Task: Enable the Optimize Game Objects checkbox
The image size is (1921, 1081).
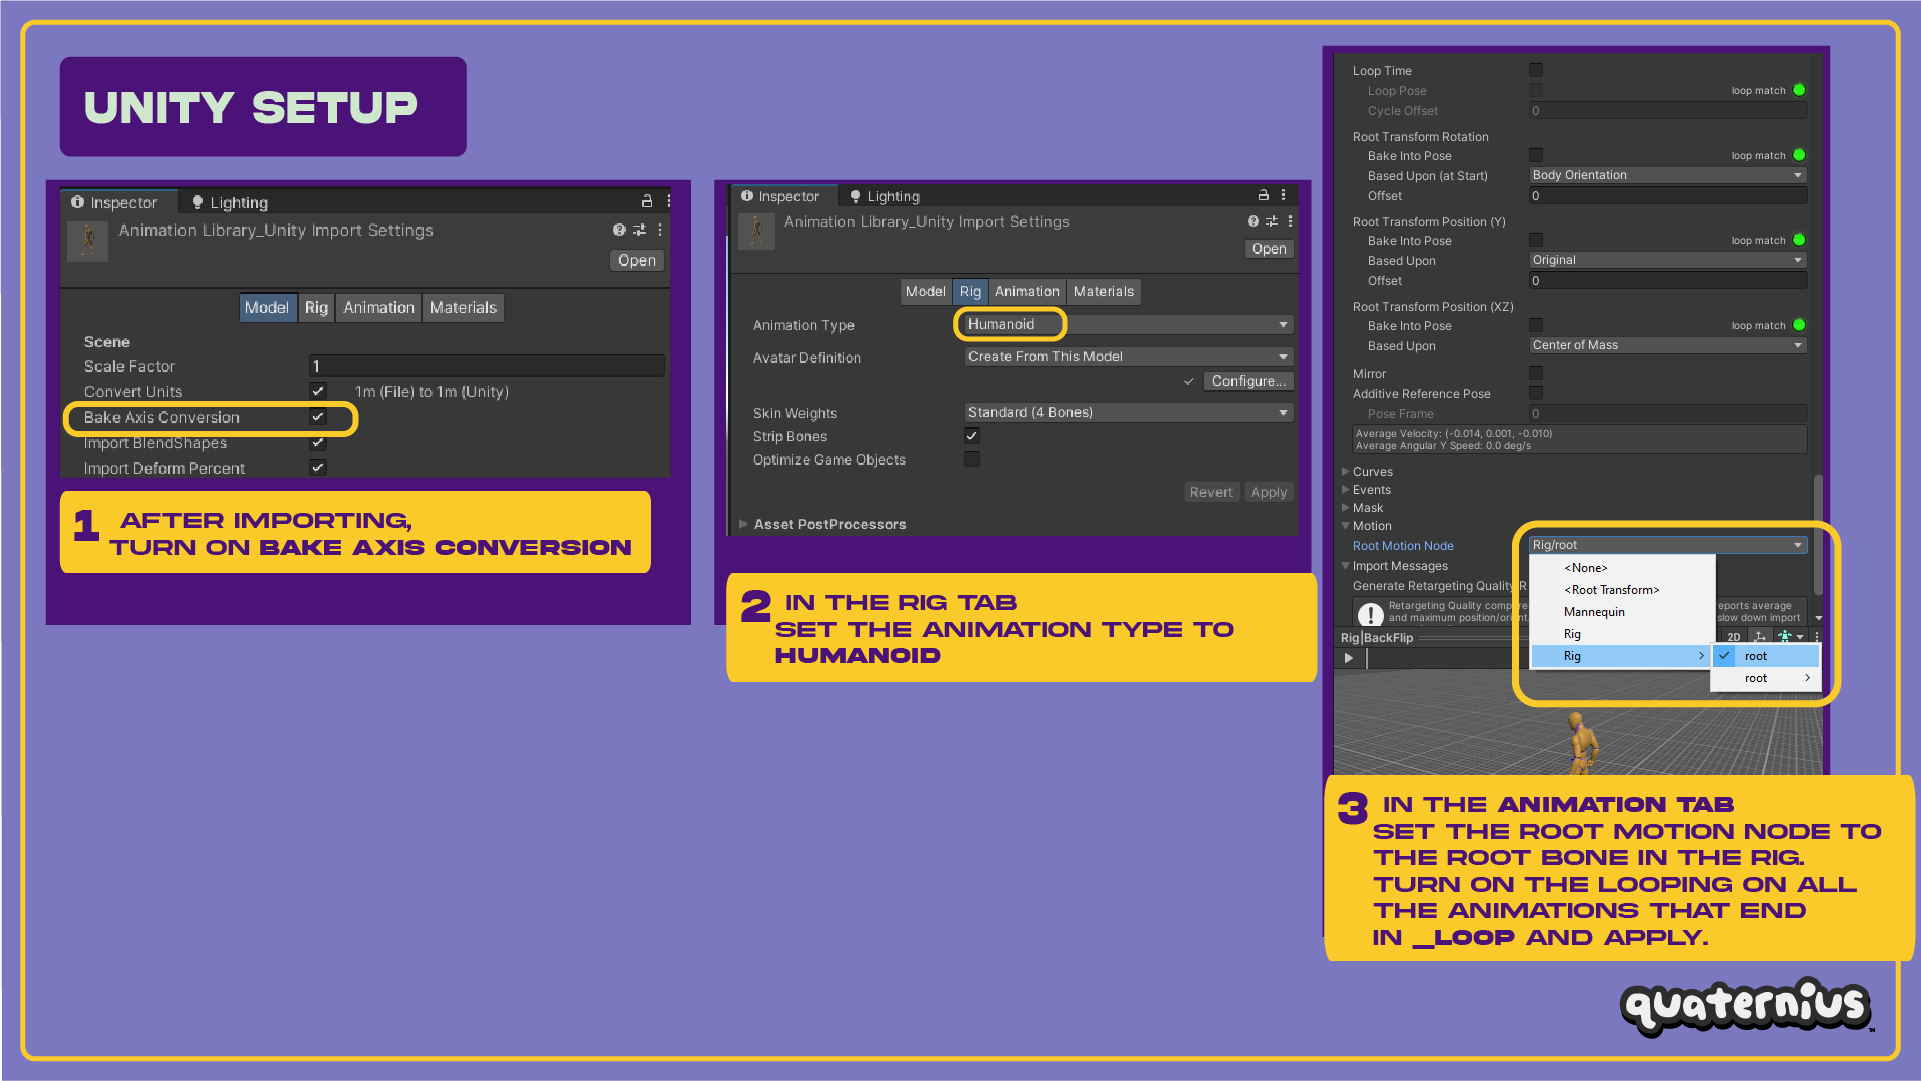Action: coord(972,459)
